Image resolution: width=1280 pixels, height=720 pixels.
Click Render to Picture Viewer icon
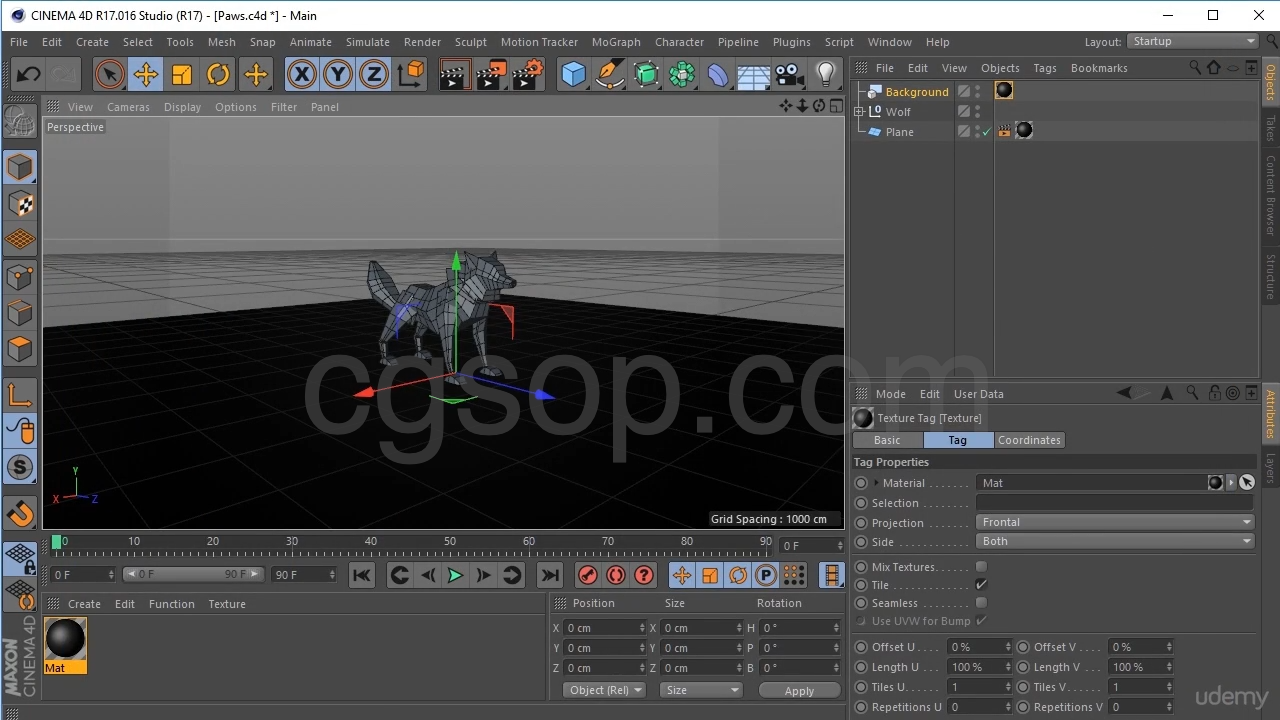[x=491, y=75]
